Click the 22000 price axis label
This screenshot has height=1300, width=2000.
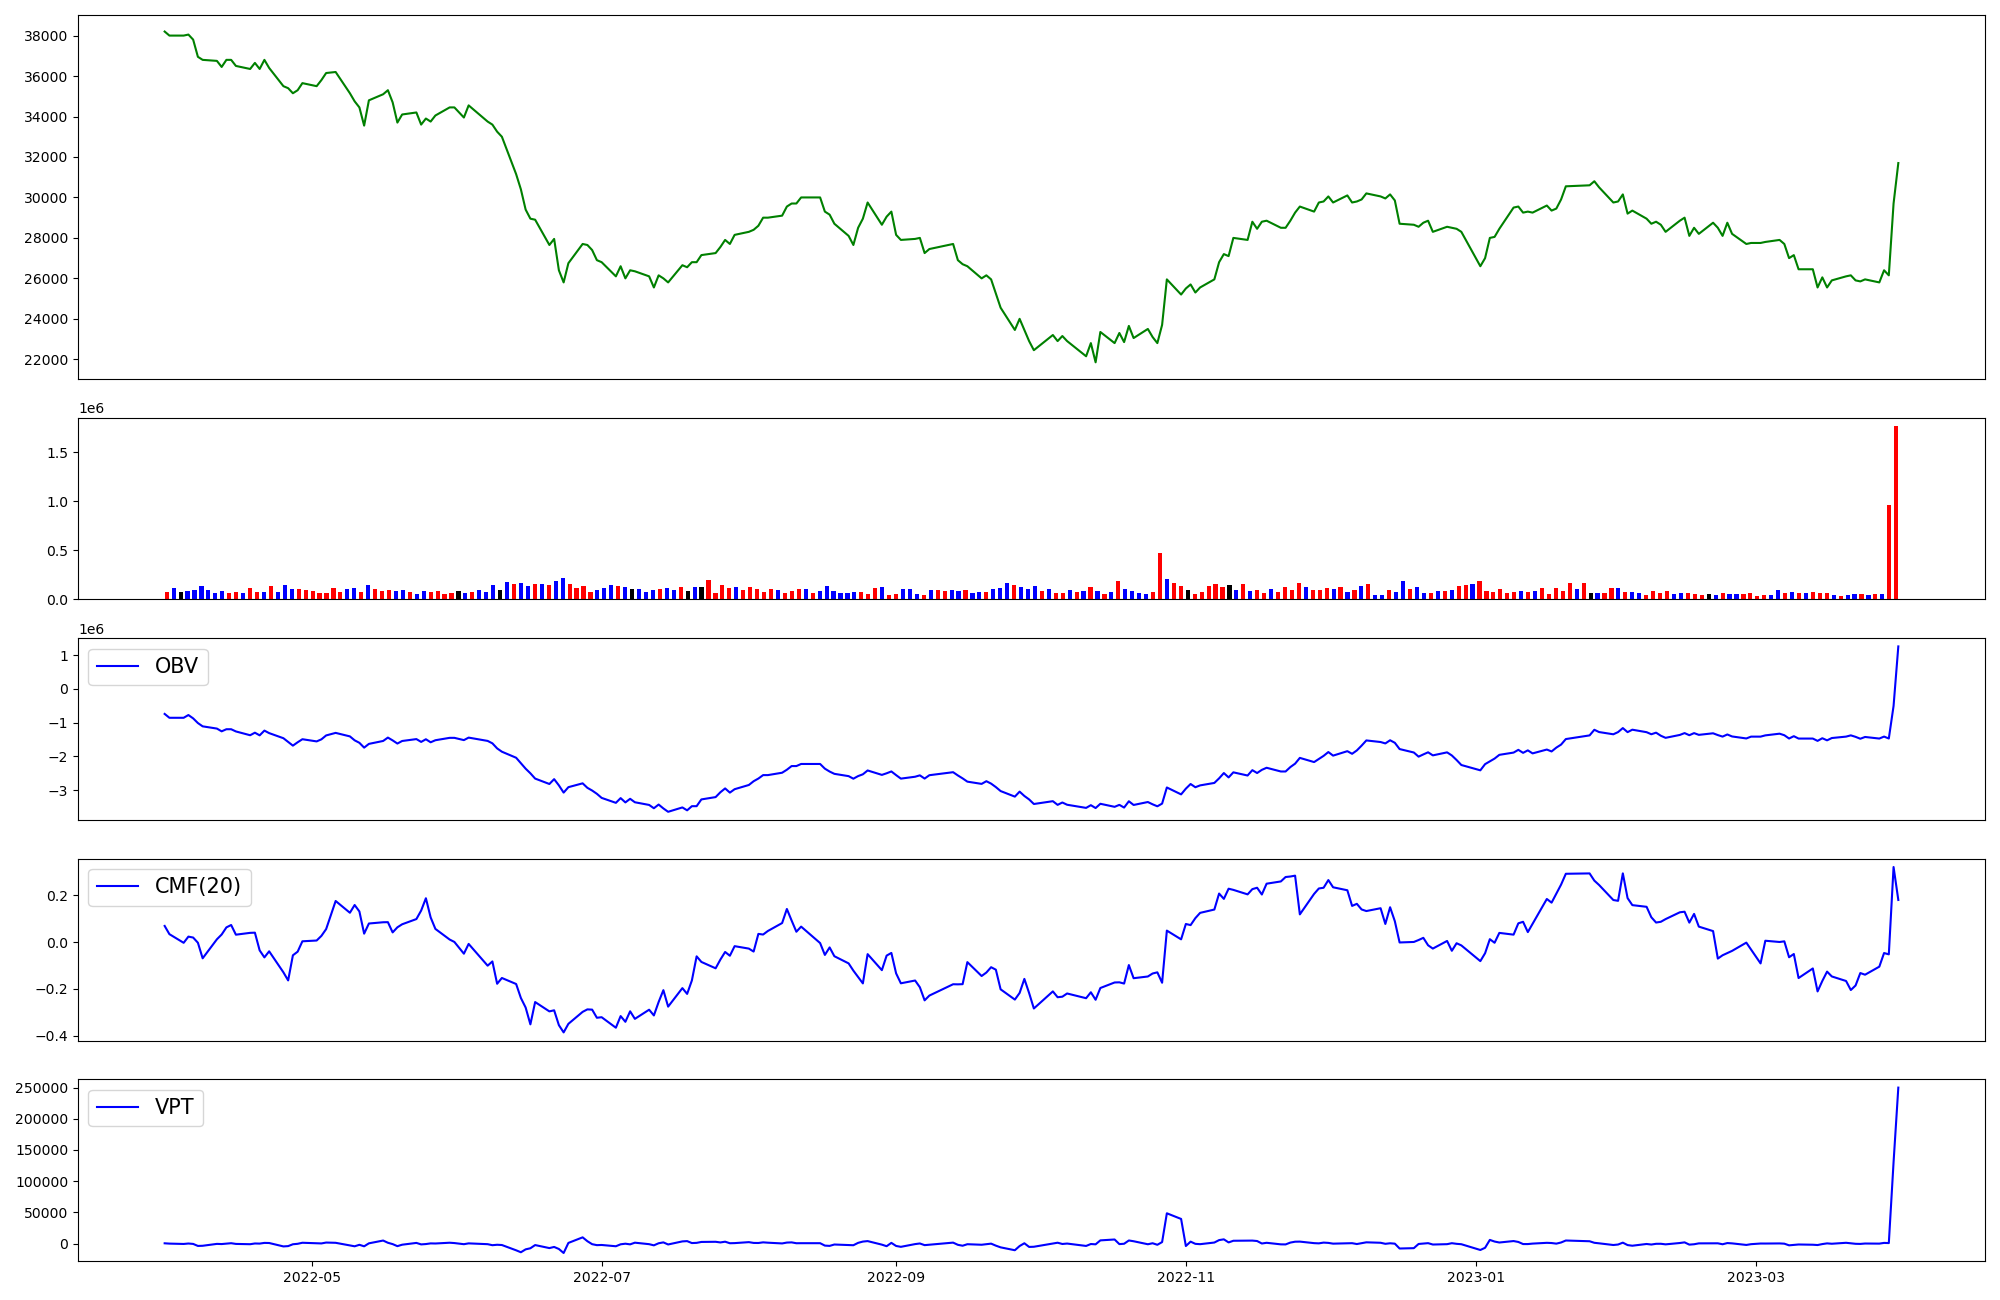[45, 360]
